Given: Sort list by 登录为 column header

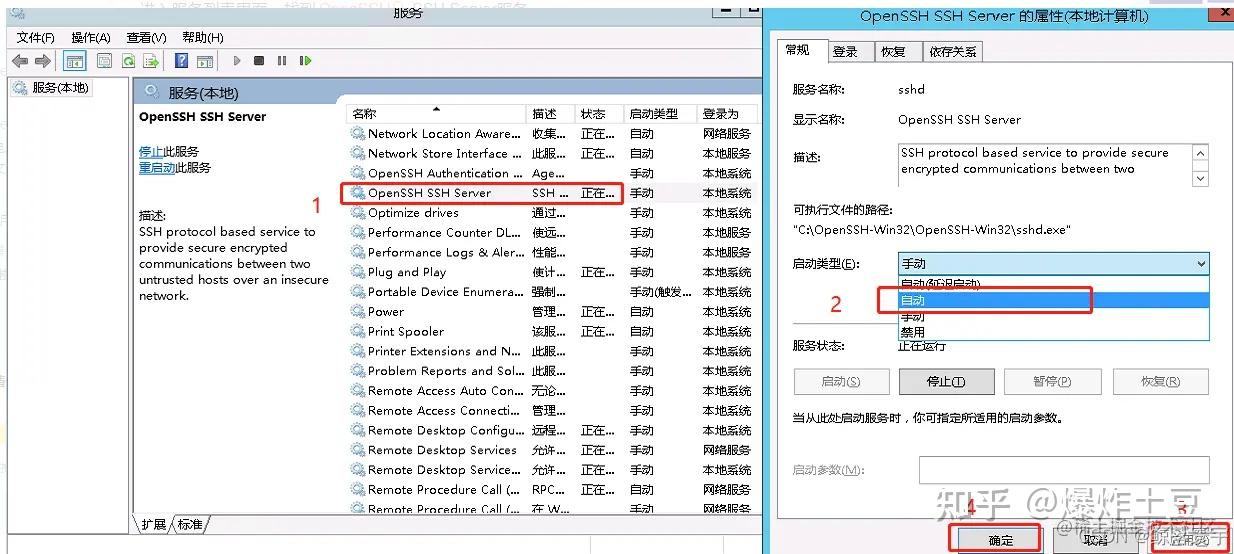Looking at the screenshot, I should (727, 113).
